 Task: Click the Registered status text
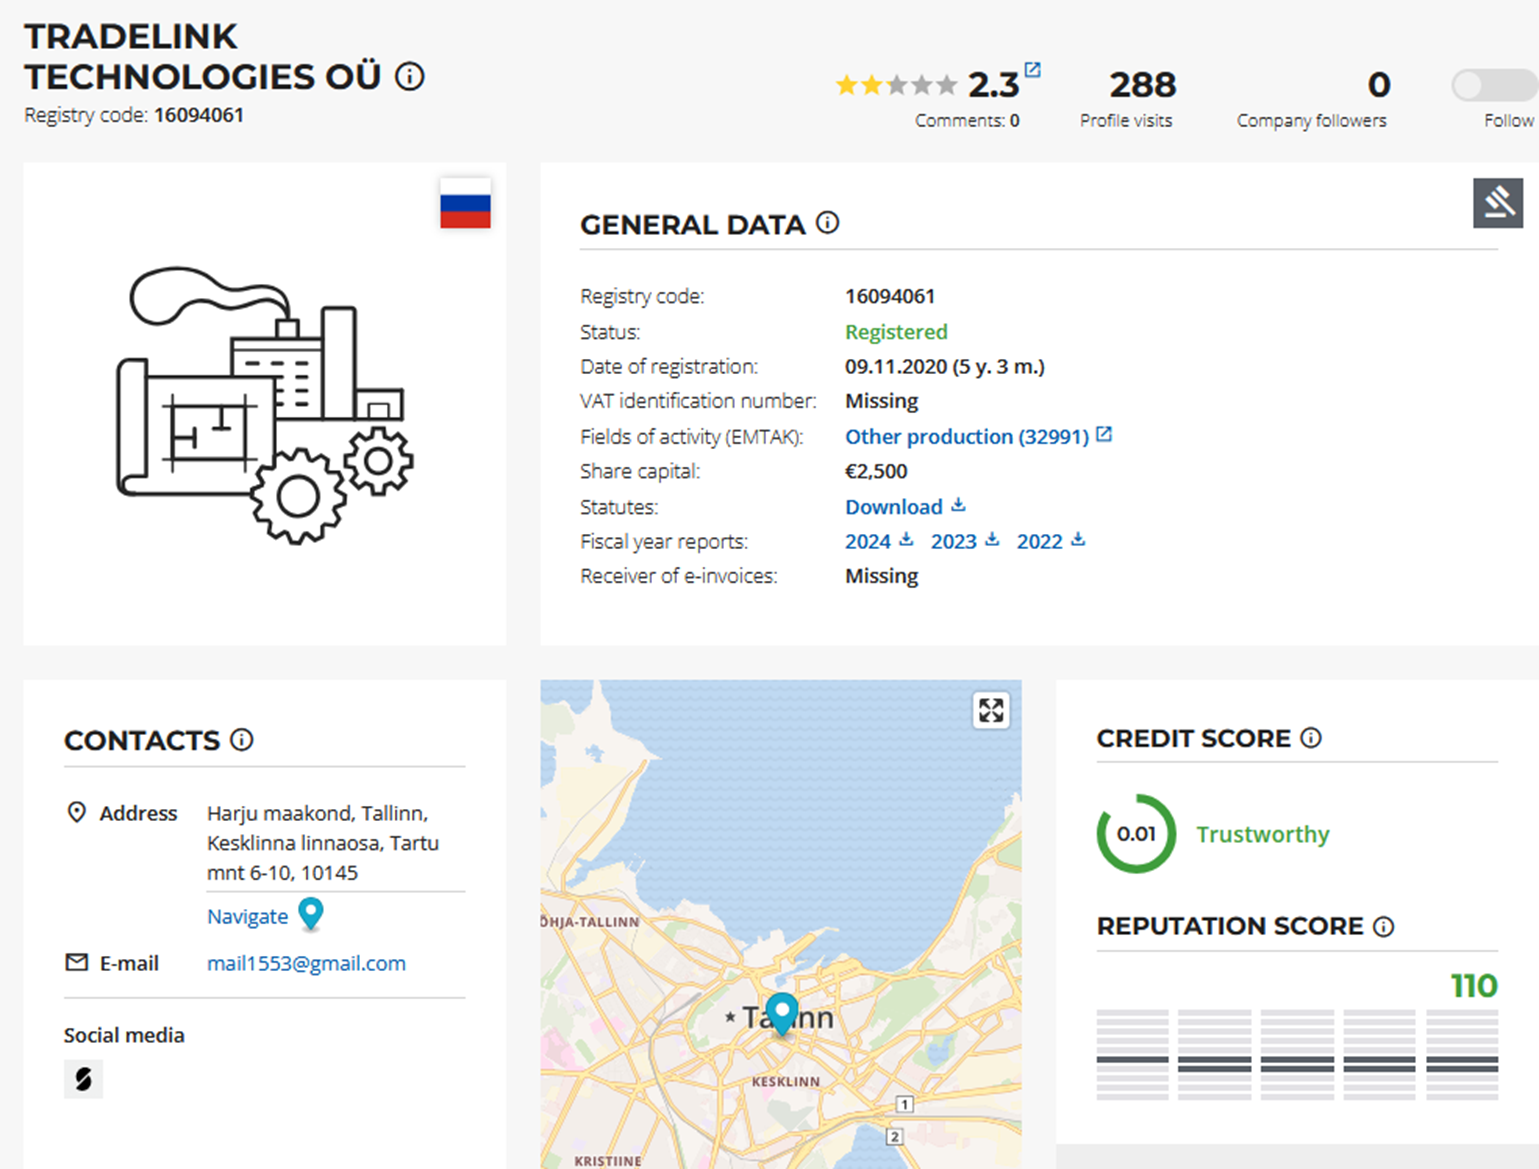[896, 332]
